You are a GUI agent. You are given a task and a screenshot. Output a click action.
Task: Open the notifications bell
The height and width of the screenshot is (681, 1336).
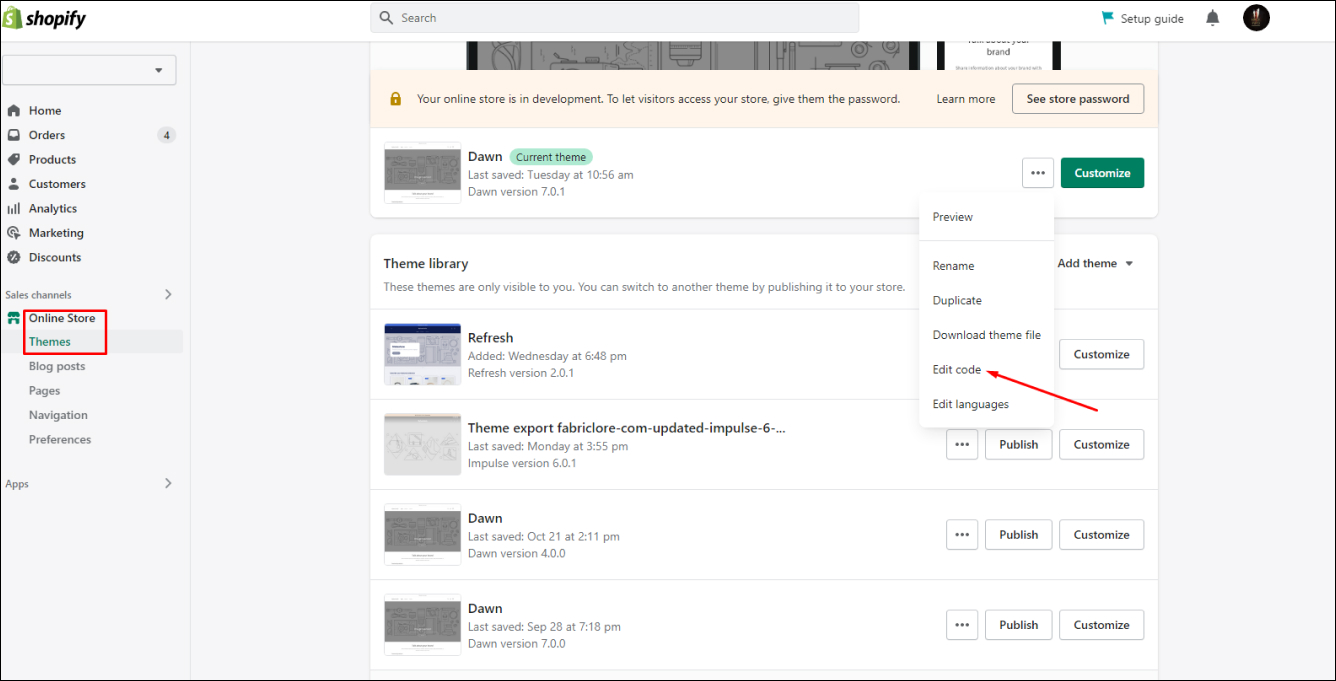click(1213, 18)
